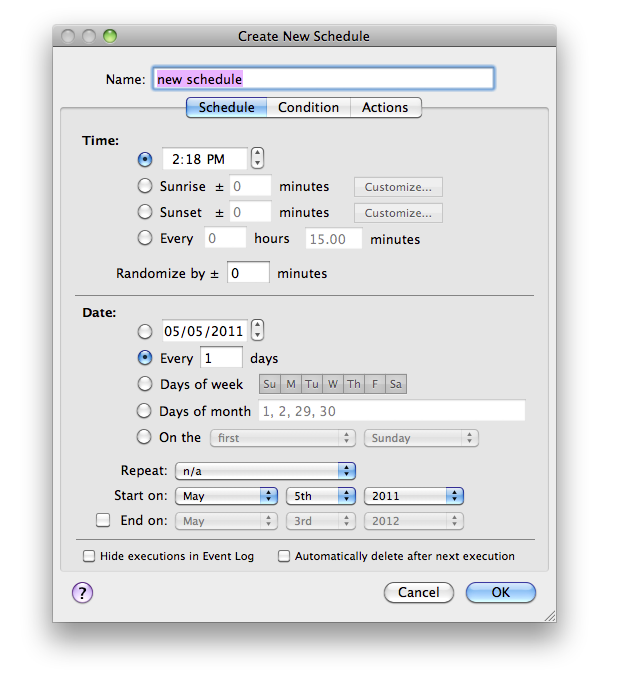Select the Sunrise time option

145,186
